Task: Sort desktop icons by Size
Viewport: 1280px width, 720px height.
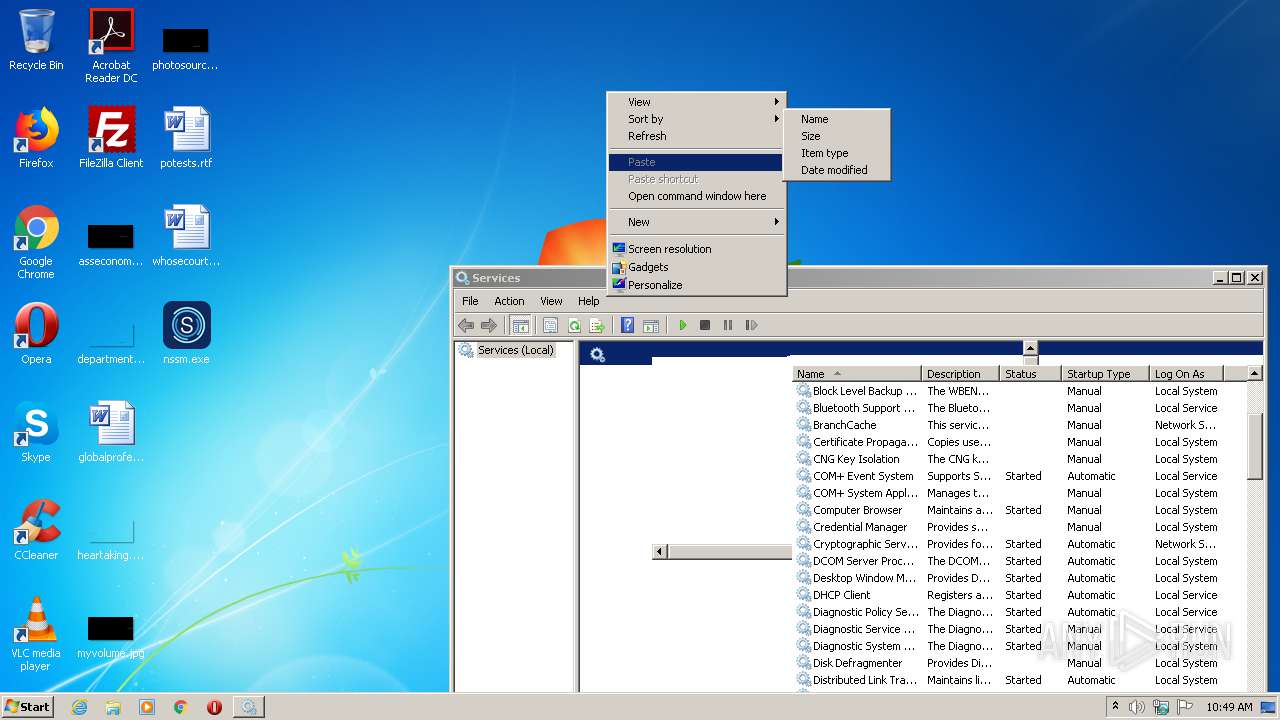Action: (837, 136)
